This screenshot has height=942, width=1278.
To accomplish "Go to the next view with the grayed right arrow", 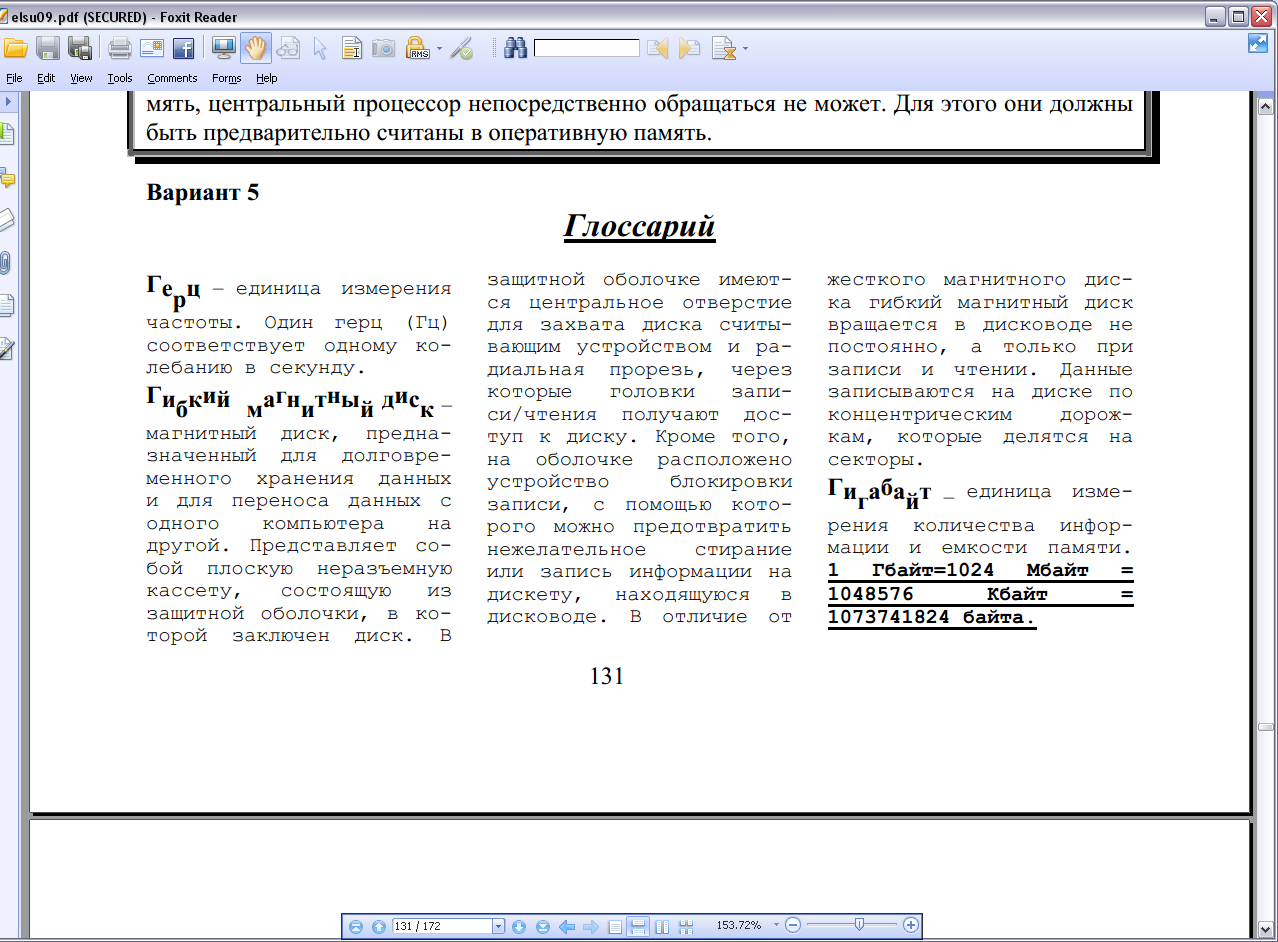I will pos(591,927).
